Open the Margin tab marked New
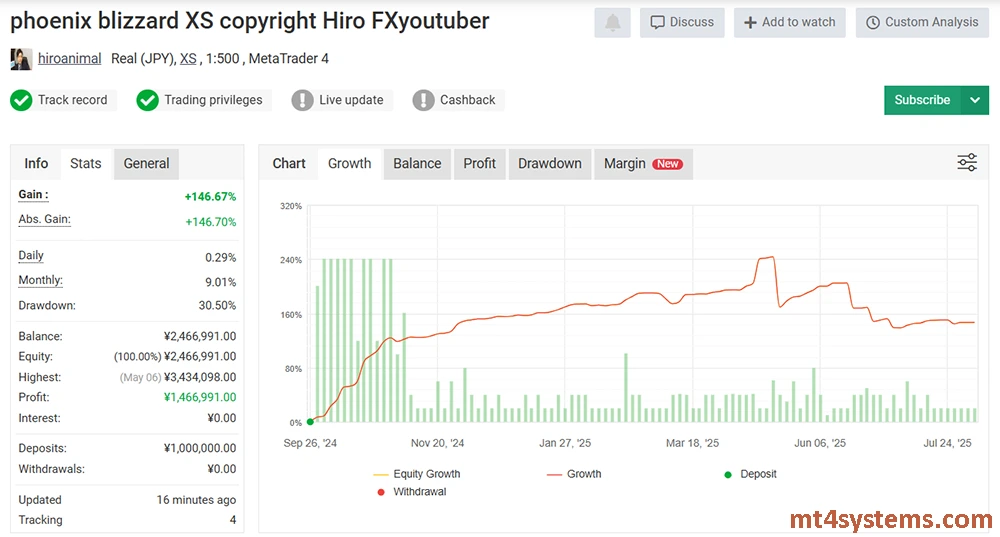Screen dimensions: 1000x537 [642, 163]
